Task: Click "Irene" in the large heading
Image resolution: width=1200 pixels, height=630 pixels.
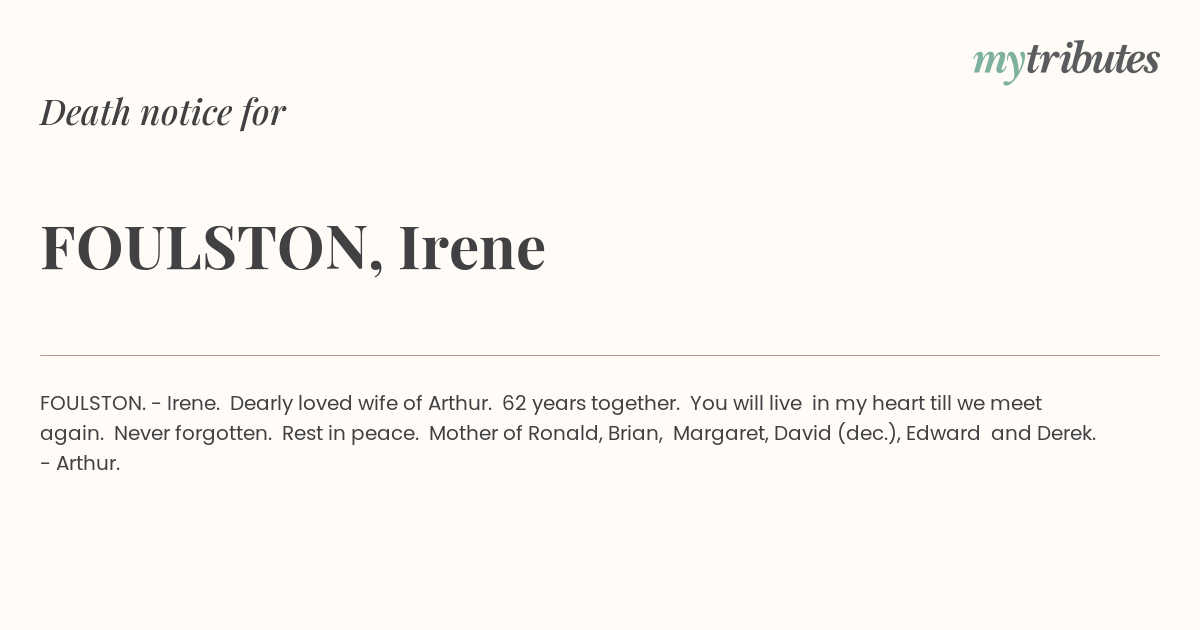Action: tap(472, 247)
